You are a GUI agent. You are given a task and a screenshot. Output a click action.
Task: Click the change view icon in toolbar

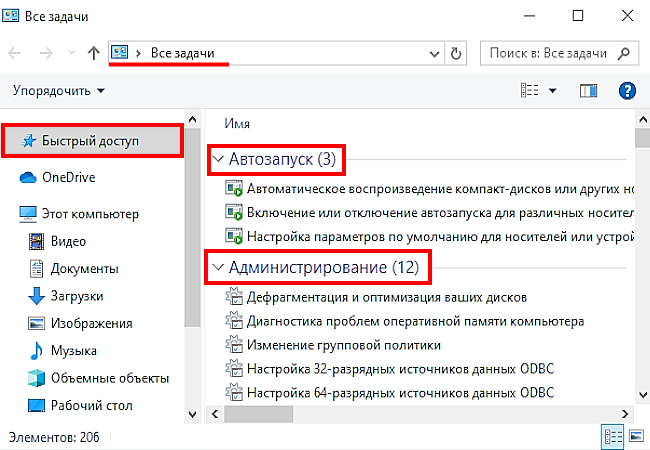click(529, 90)
